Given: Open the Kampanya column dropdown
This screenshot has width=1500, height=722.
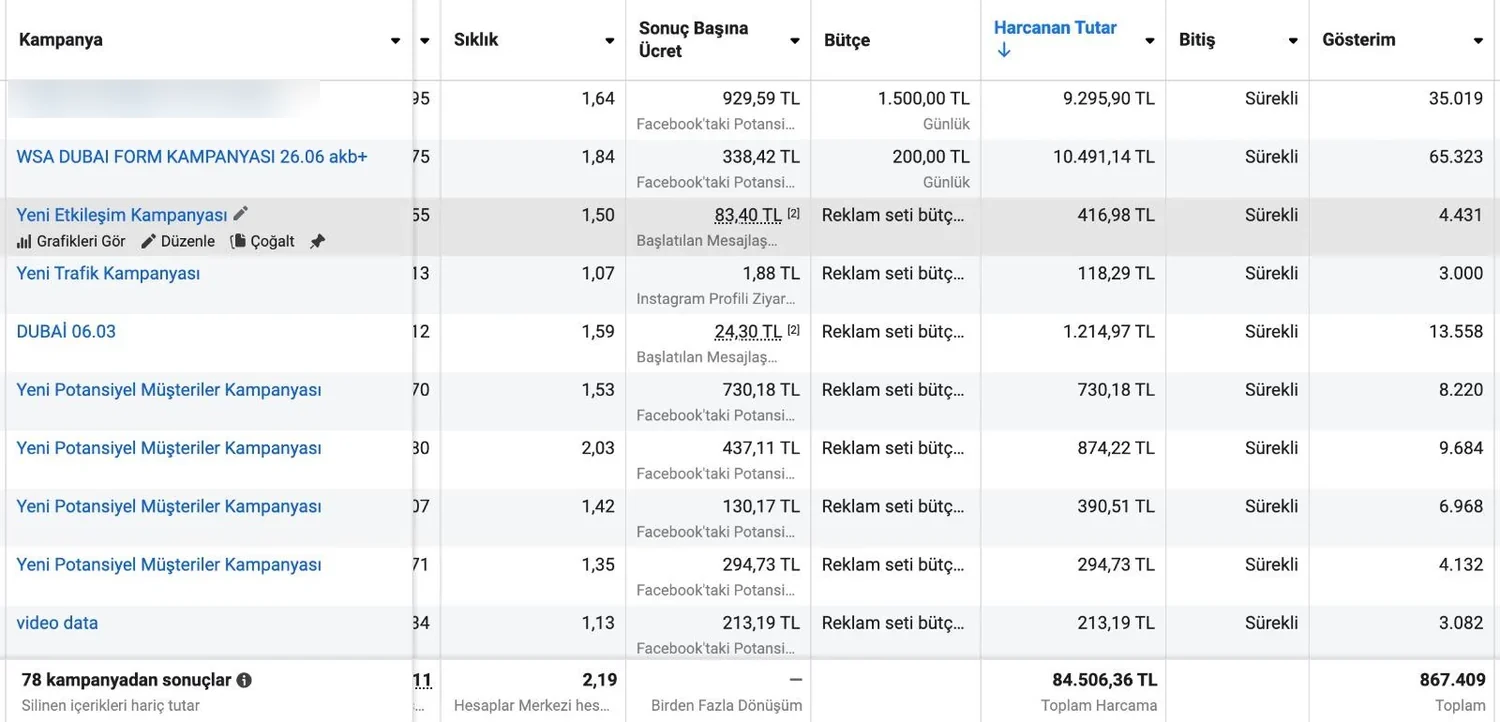Looking at the screenshot, I should pyautogui.click(x=396, y=41).
